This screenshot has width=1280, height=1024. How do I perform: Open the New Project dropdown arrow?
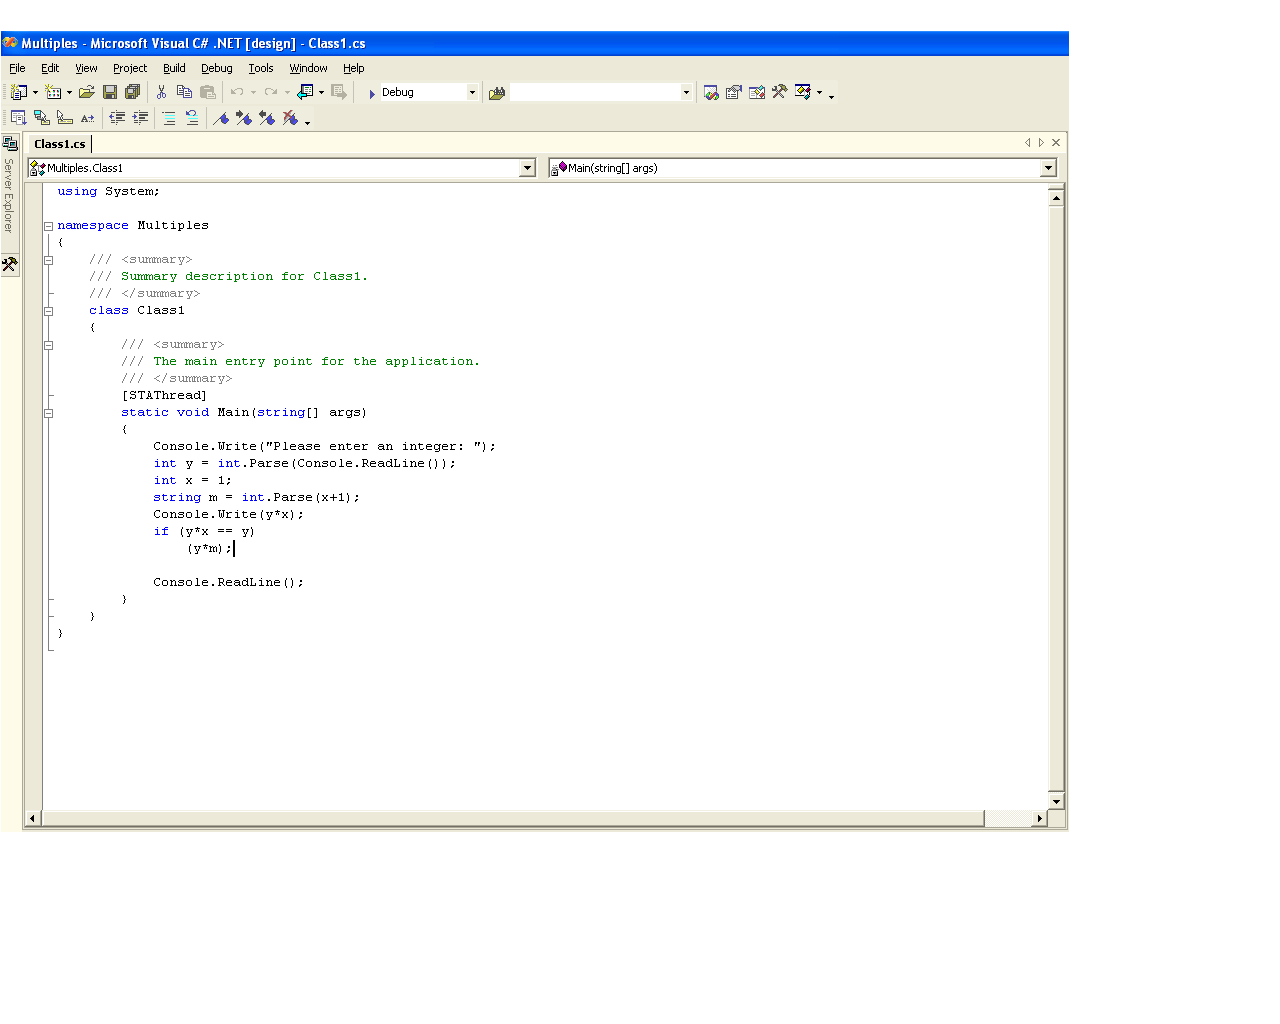point(35,92)
